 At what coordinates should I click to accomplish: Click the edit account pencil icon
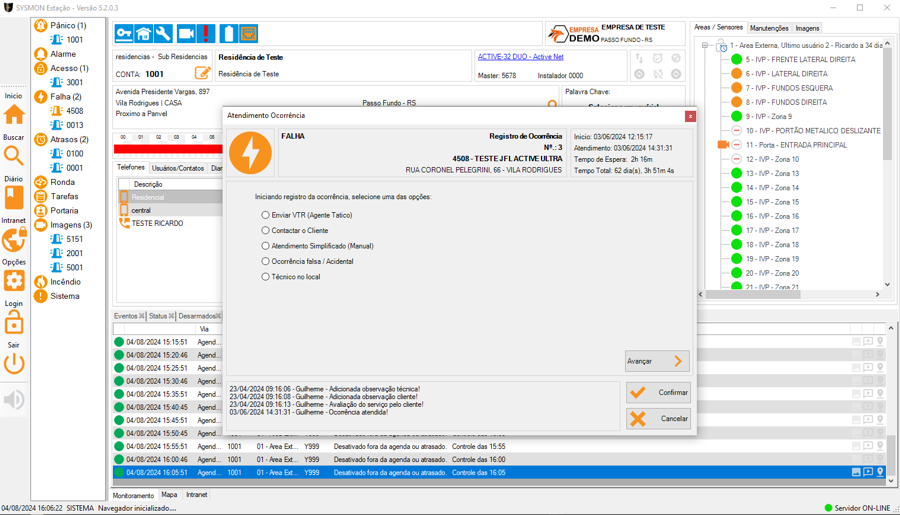pos(202,74)
